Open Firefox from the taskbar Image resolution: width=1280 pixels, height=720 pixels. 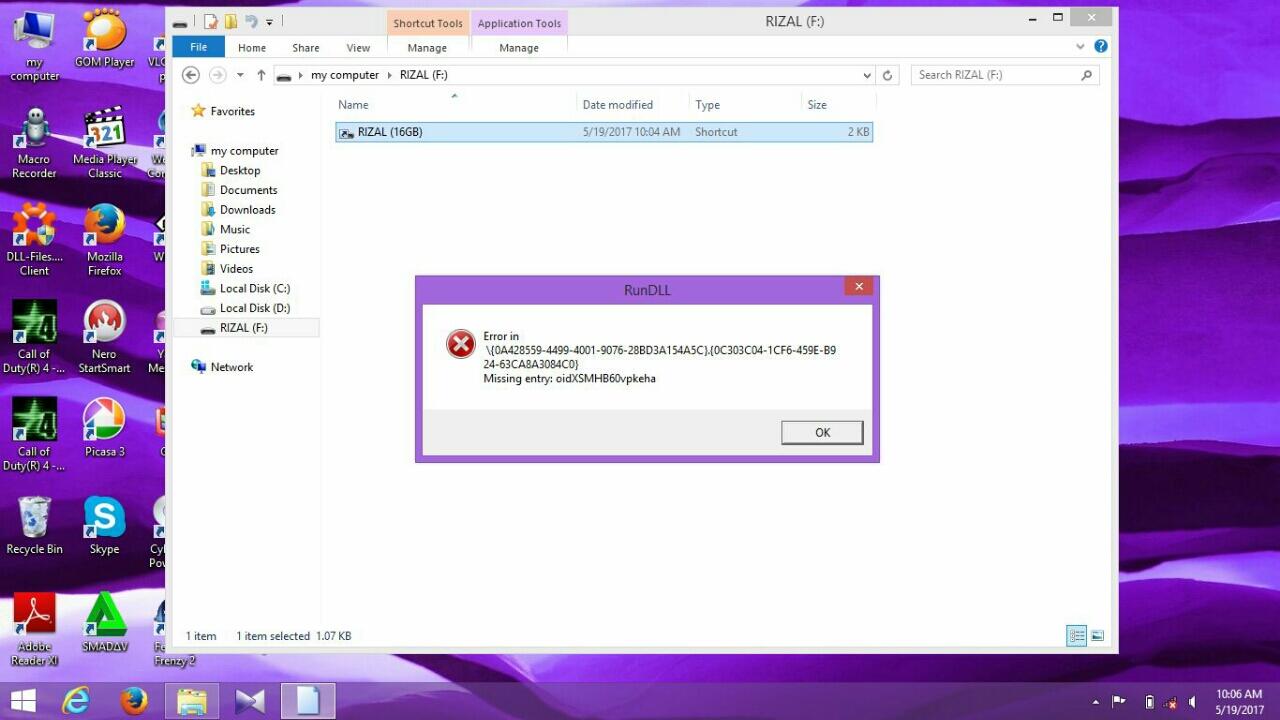(134, 701)
